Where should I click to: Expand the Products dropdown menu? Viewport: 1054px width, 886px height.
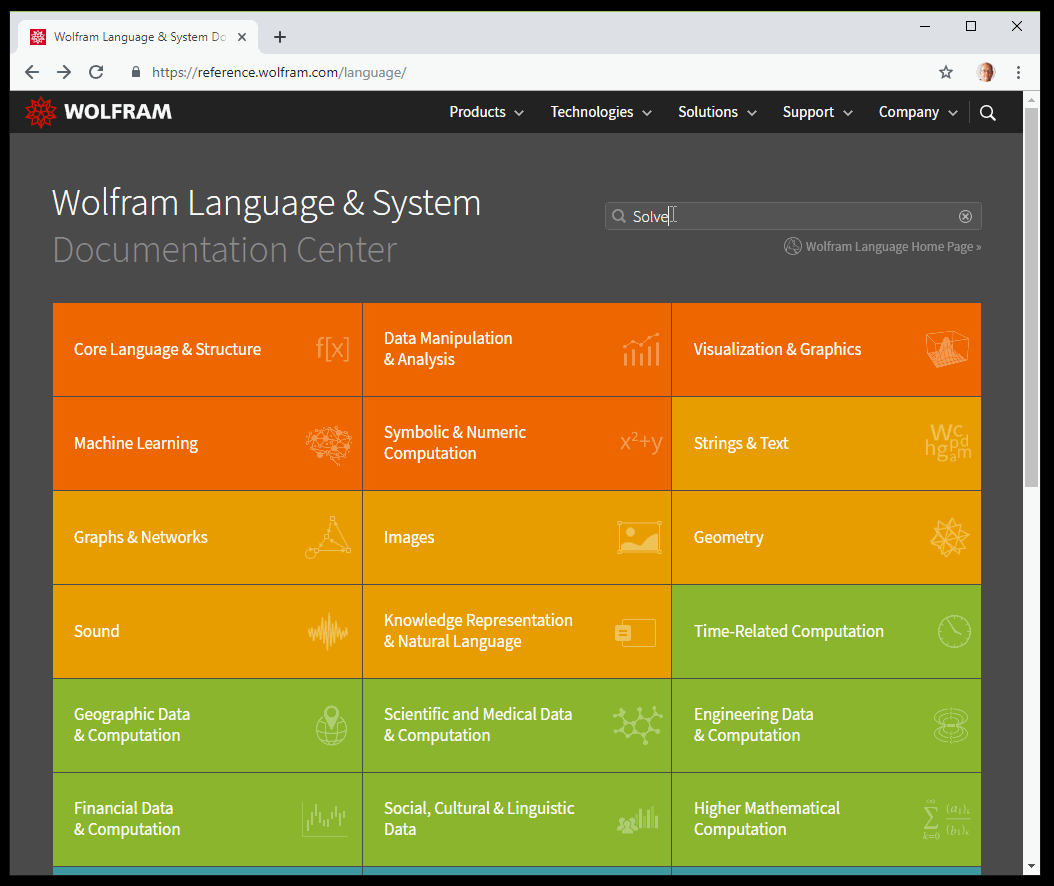(x=486, y=112)
